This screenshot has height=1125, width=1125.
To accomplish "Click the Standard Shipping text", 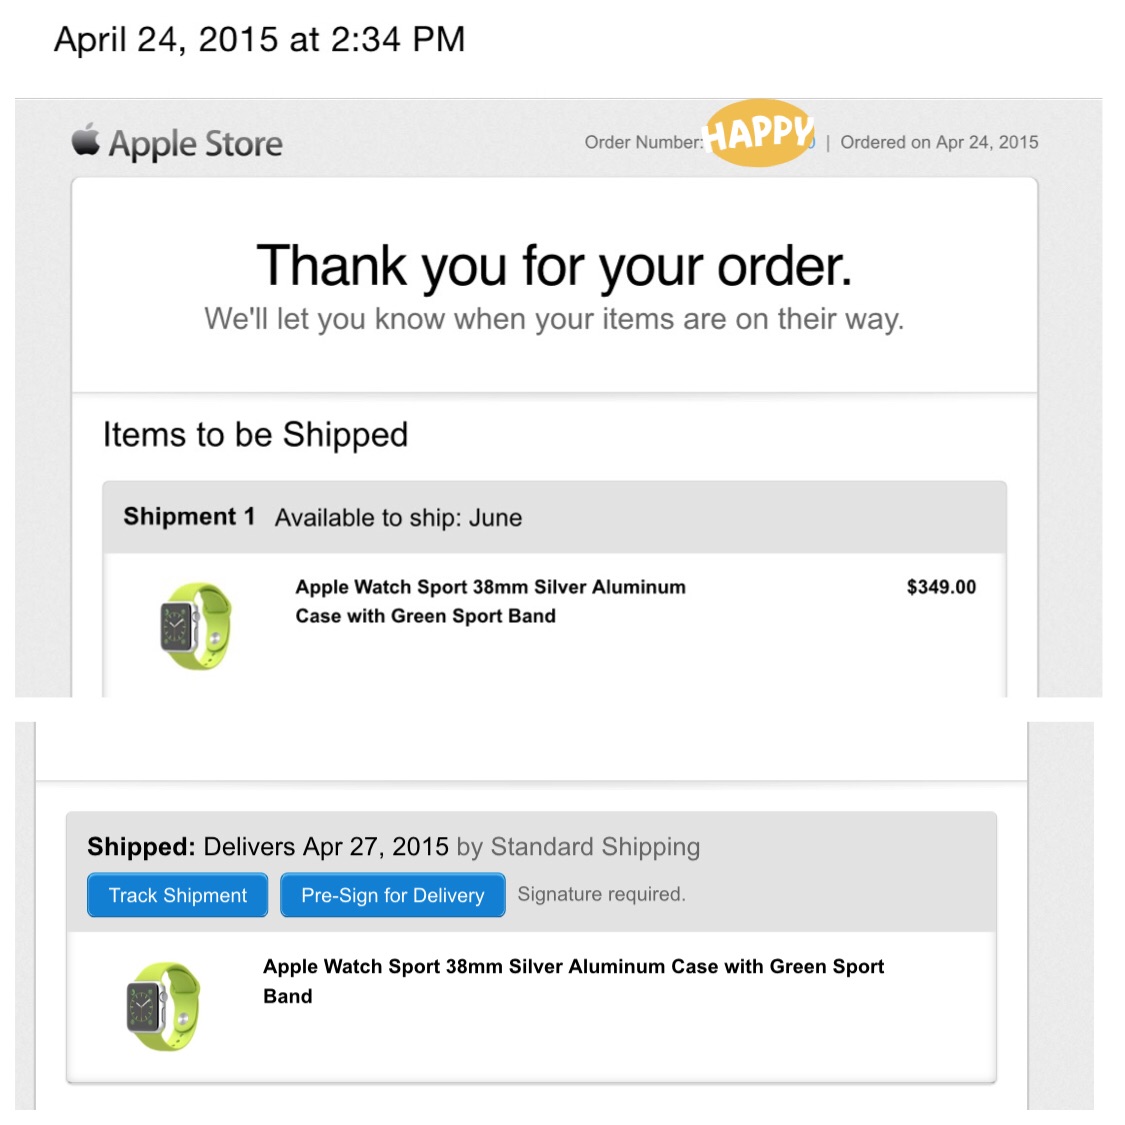I will (595, 847).
